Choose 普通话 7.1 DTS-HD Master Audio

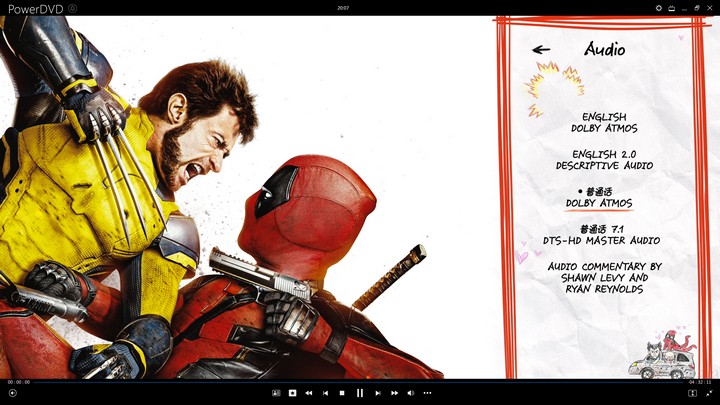click(602, 235)
